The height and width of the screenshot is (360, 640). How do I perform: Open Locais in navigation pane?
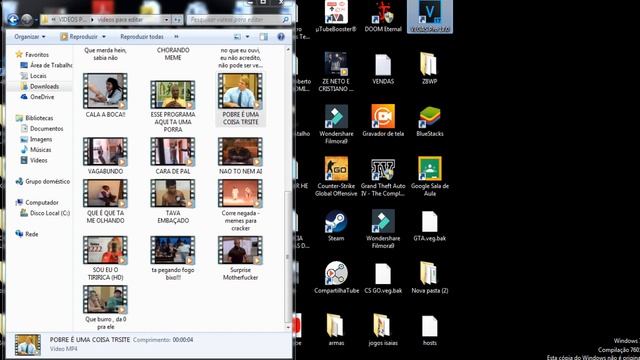point(33,76)
